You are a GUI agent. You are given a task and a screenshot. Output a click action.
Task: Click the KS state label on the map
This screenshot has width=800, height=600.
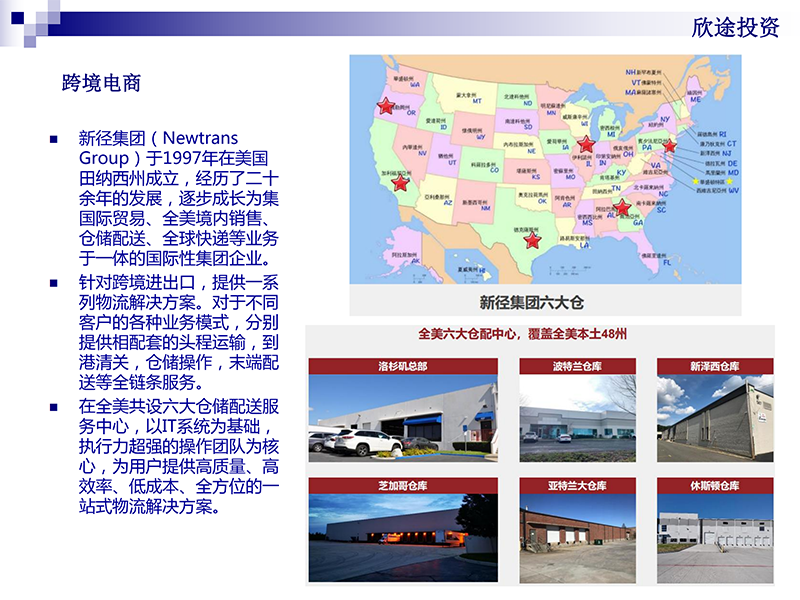click(536, 177)
